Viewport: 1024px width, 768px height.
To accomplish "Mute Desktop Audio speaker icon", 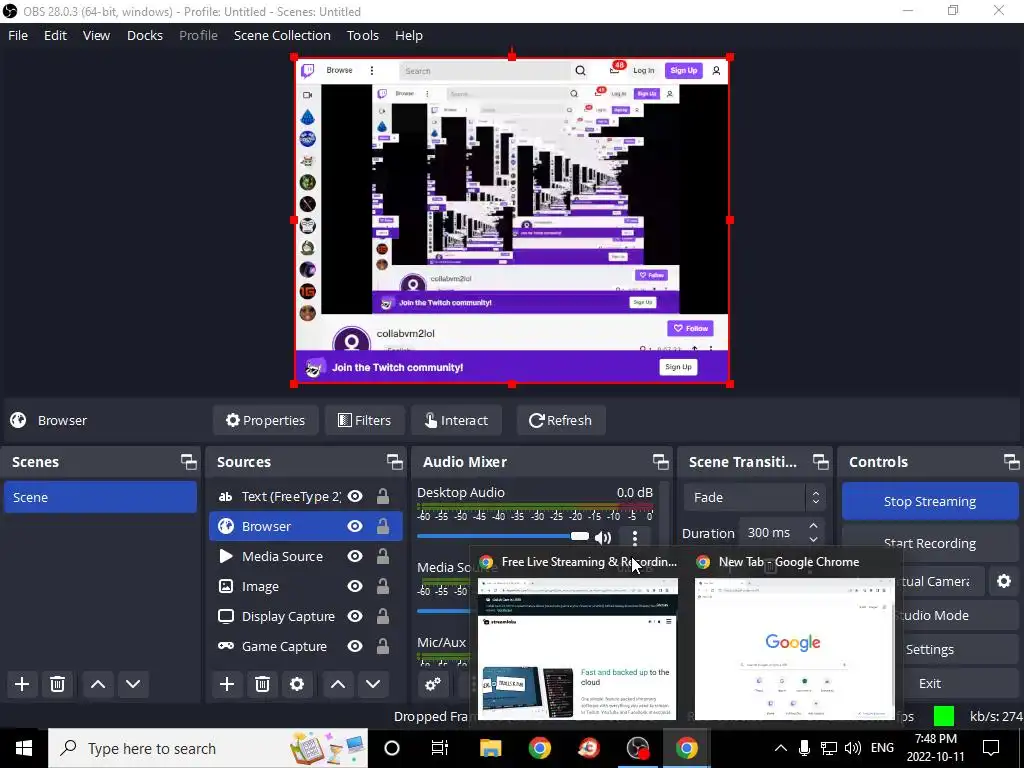I will tap(603, 537).
